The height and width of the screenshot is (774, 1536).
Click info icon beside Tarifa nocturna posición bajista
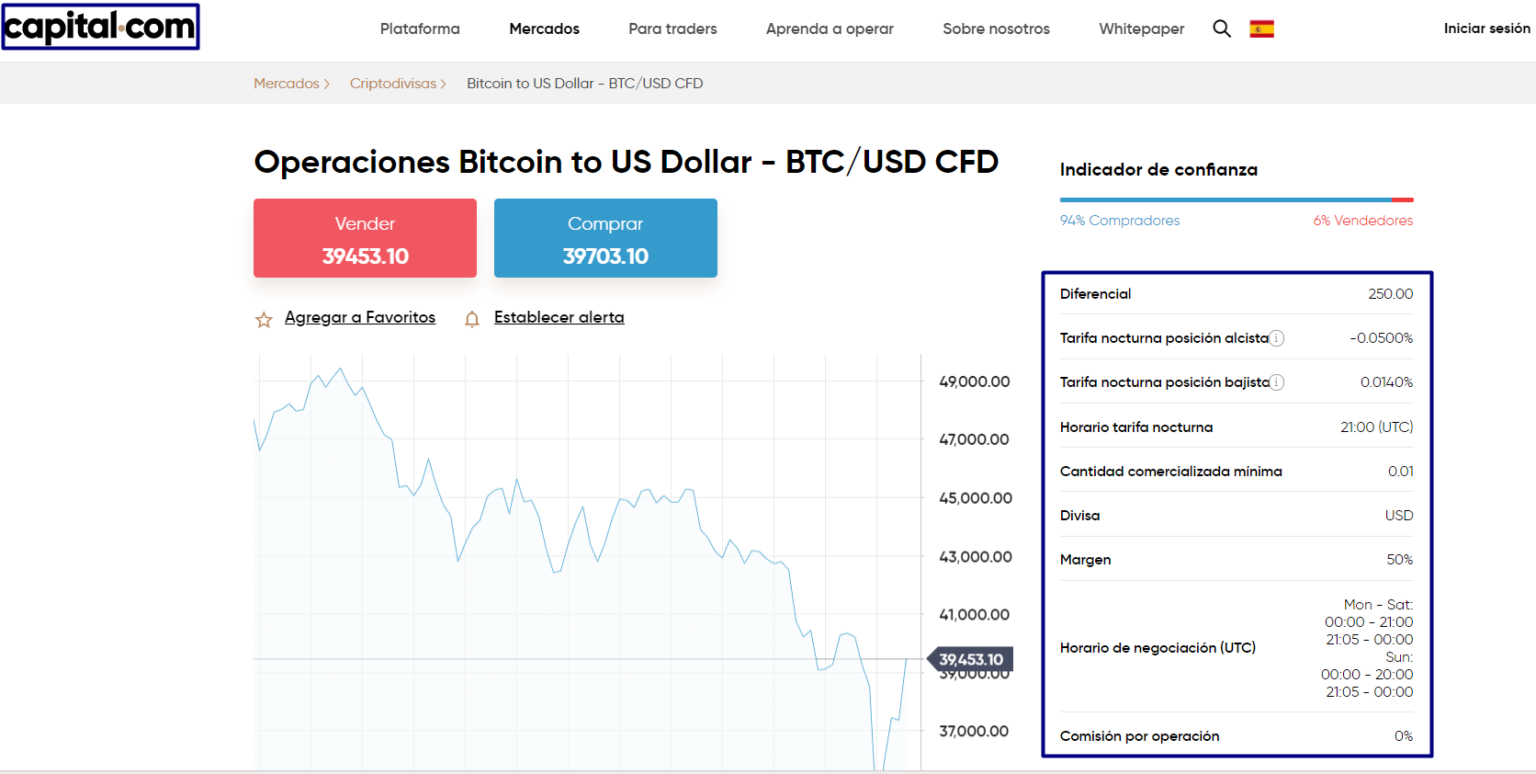point(1277,382)
